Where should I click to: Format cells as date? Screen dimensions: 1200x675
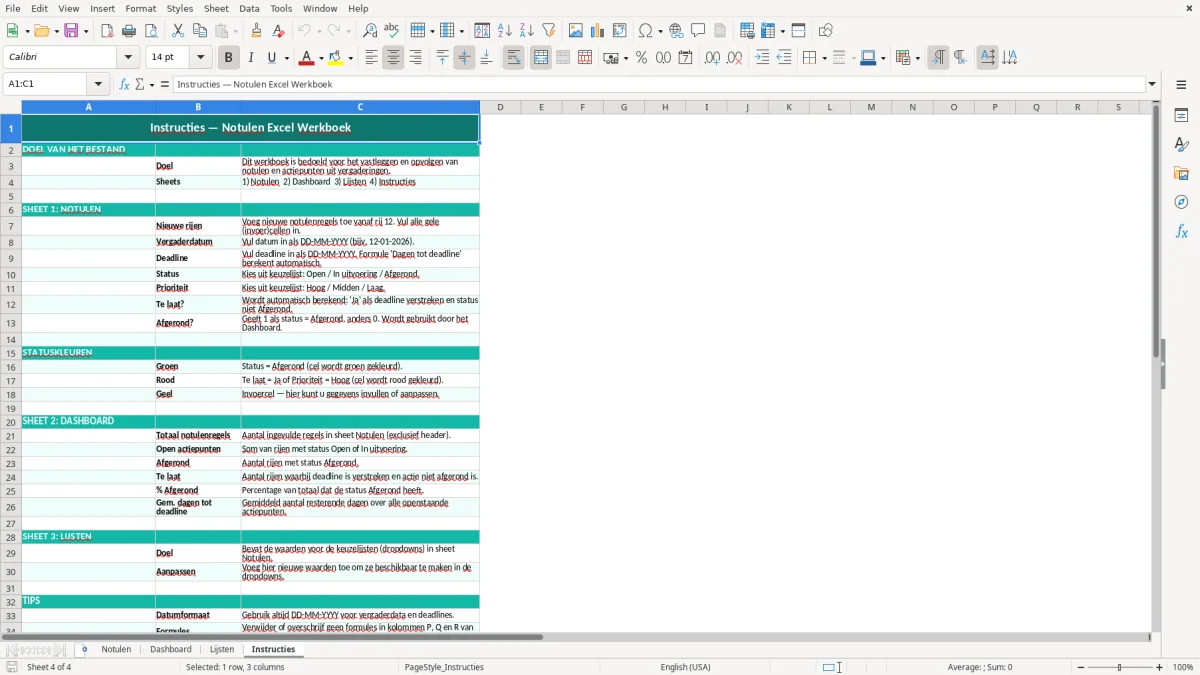(x=685, y=58)
